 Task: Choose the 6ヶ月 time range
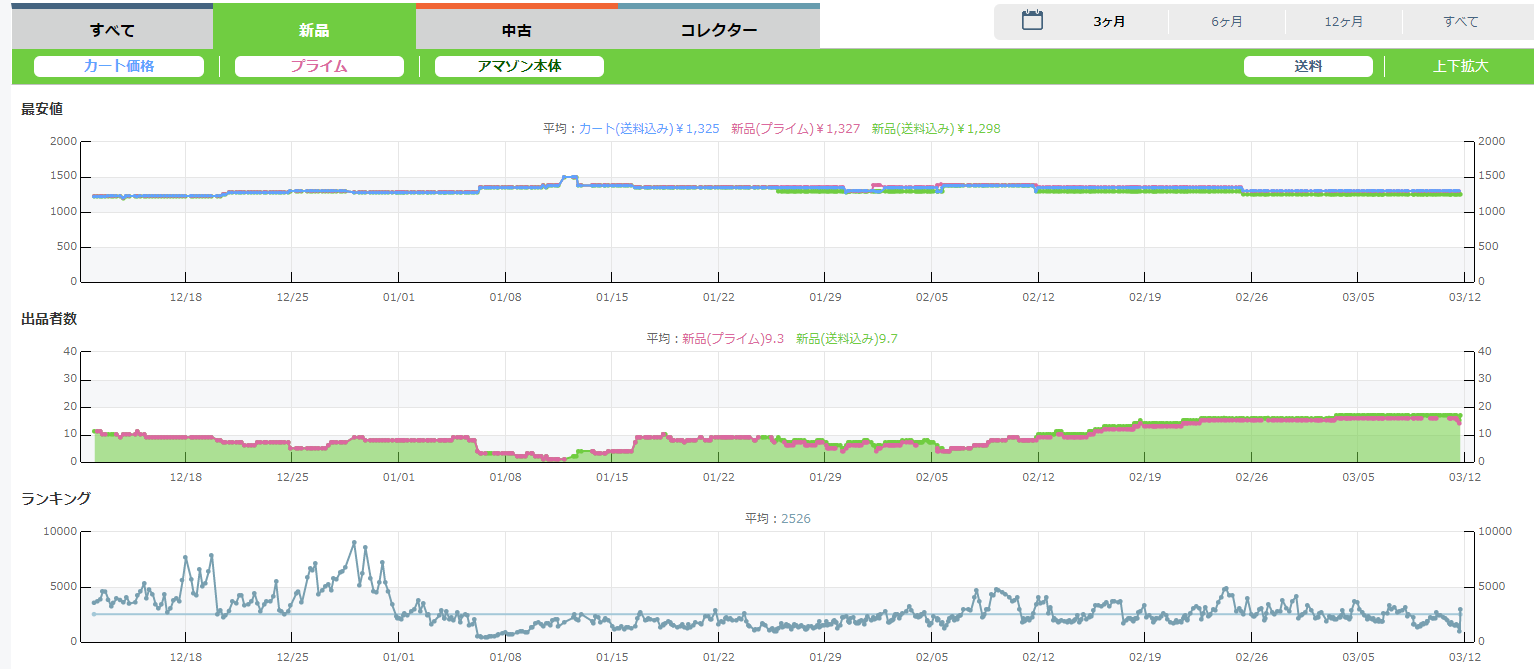tap(1226, 22)
